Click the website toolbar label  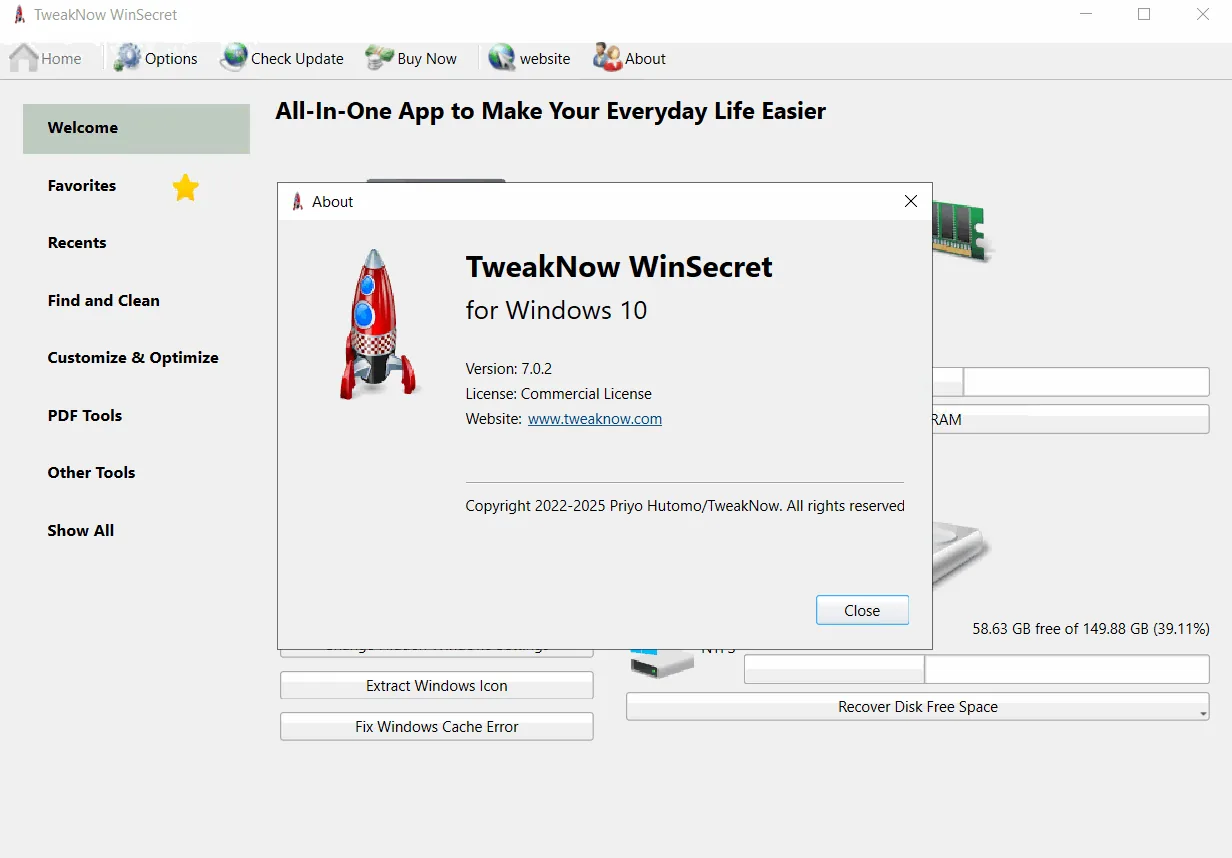point(545,59)
